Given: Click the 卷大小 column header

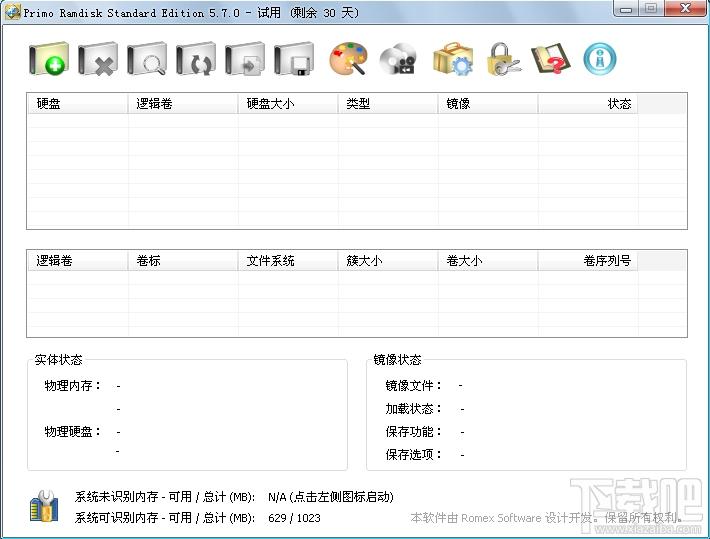Looking at the screenshot, I should click(488, 260).
